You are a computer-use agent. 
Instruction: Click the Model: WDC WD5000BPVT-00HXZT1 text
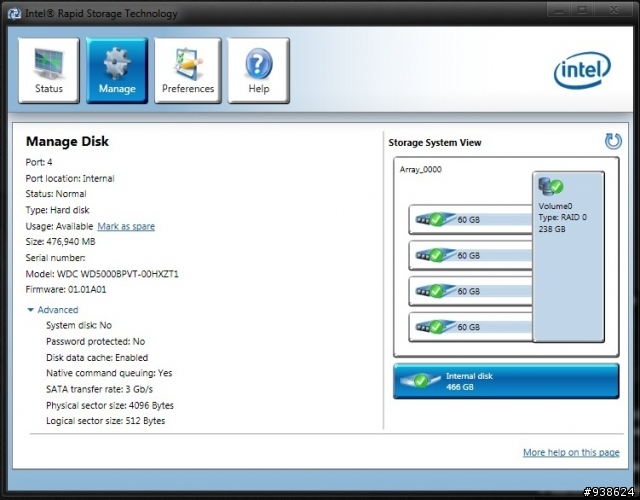pos(102,274)
